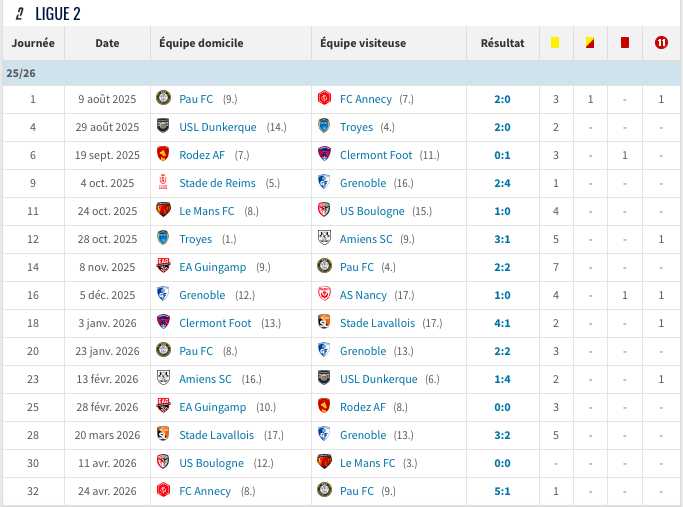The width and height of the screenshot is (683, 507).
Task: Click the Le Mans FC crest in journée 11 row
Action: click(163, 210)
